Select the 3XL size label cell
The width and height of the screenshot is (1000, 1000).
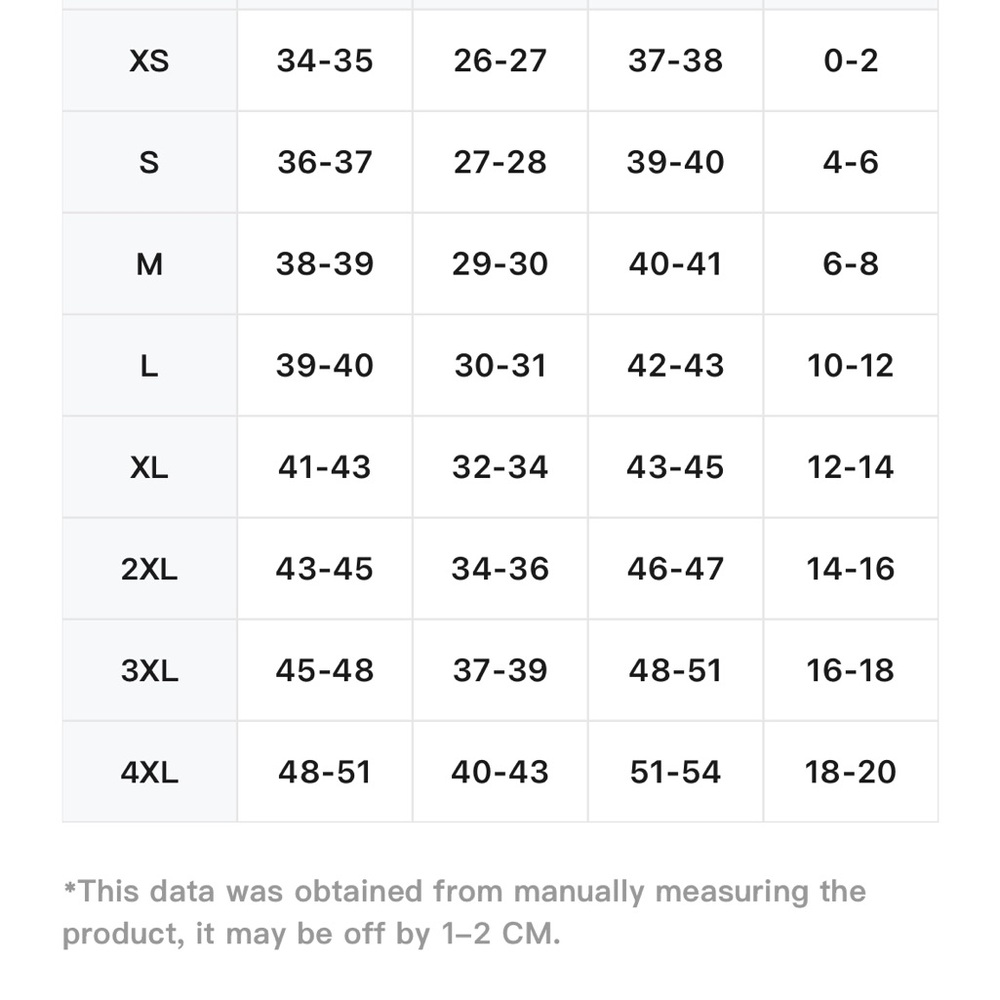coord(149,670)
